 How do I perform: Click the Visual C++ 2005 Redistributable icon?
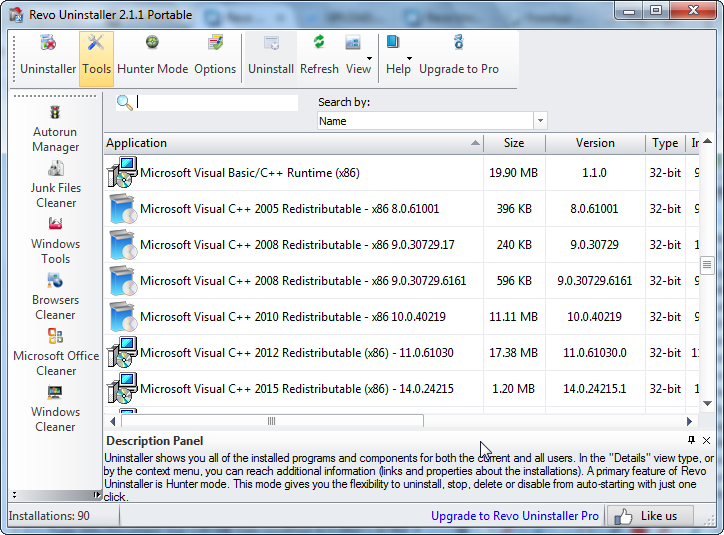(x=122, y=209)
